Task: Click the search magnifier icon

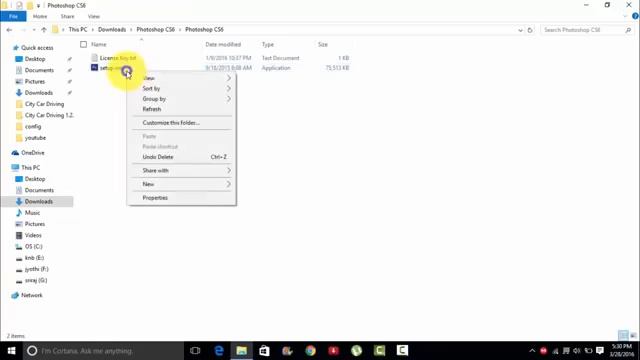Action: click(x=628, y=30)
